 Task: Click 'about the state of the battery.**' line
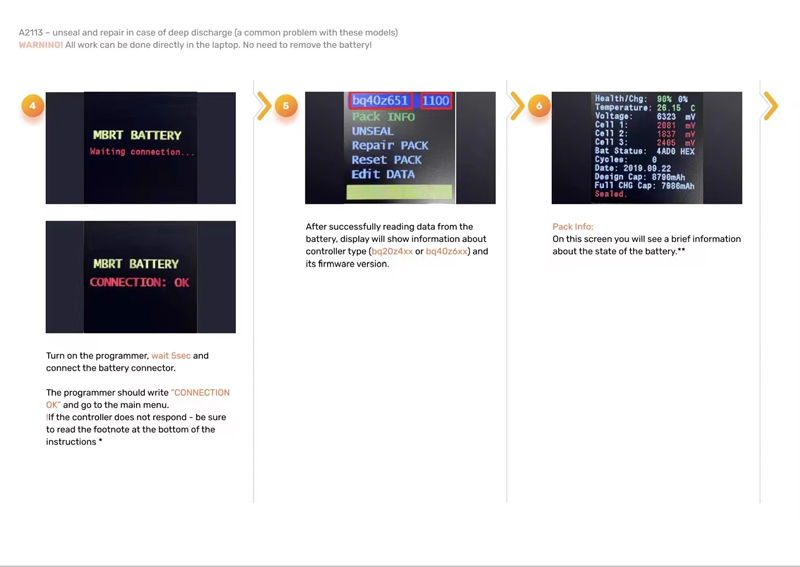click(x=619, y=251)
